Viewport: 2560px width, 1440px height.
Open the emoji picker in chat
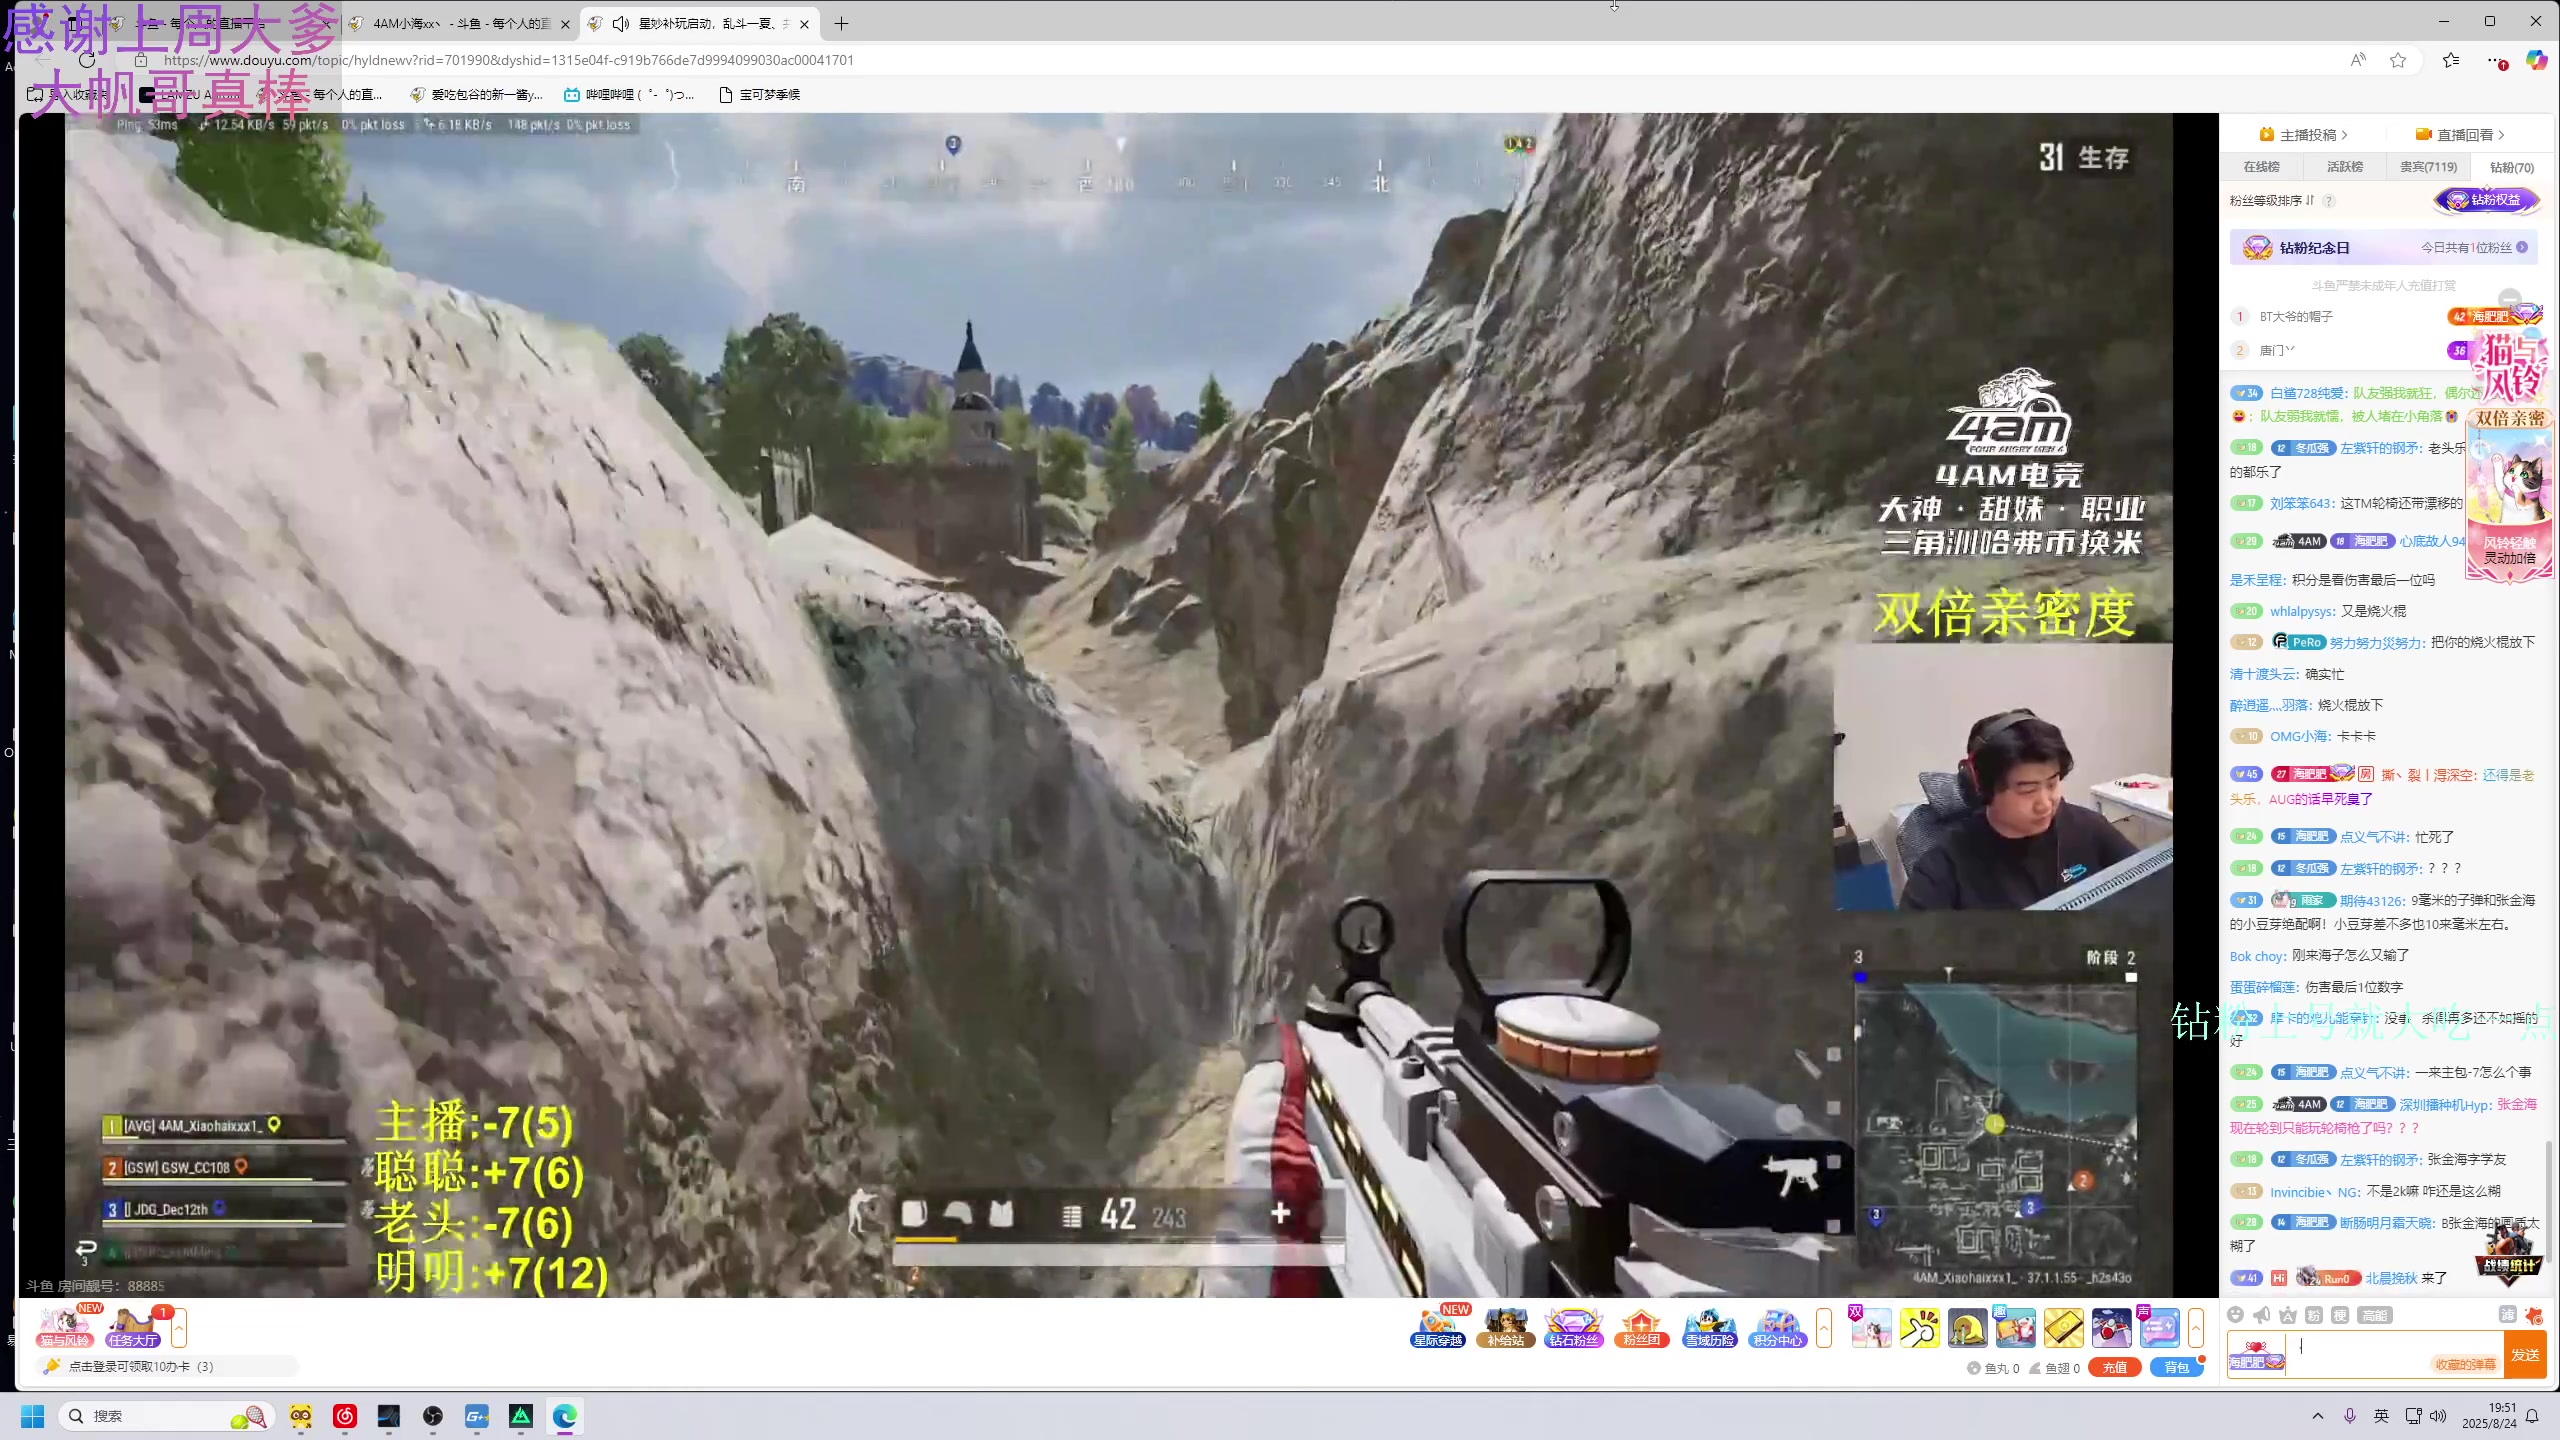point(2236,1315)
